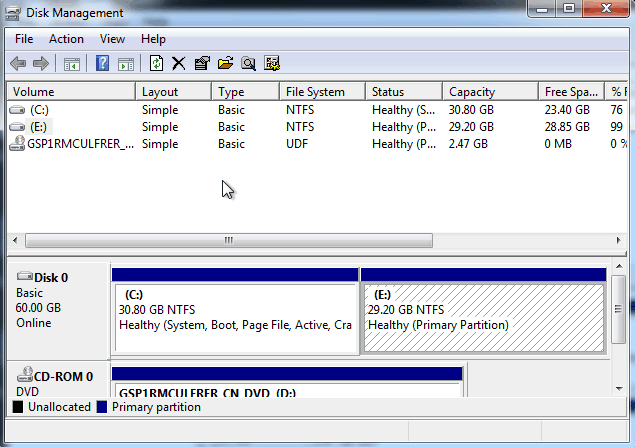Screen dimensions: 635x447
Task: Click the Explore magnifier folder toolbar icon
Action: [248, 64]
